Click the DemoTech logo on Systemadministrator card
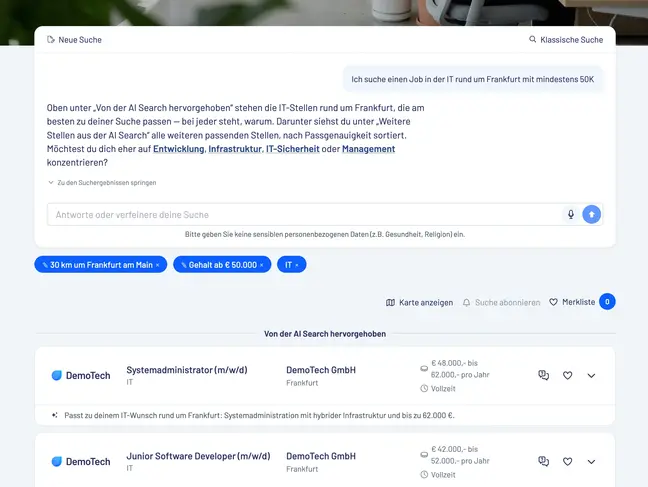This screenshot has height=487, width=648. click(81, 375)
